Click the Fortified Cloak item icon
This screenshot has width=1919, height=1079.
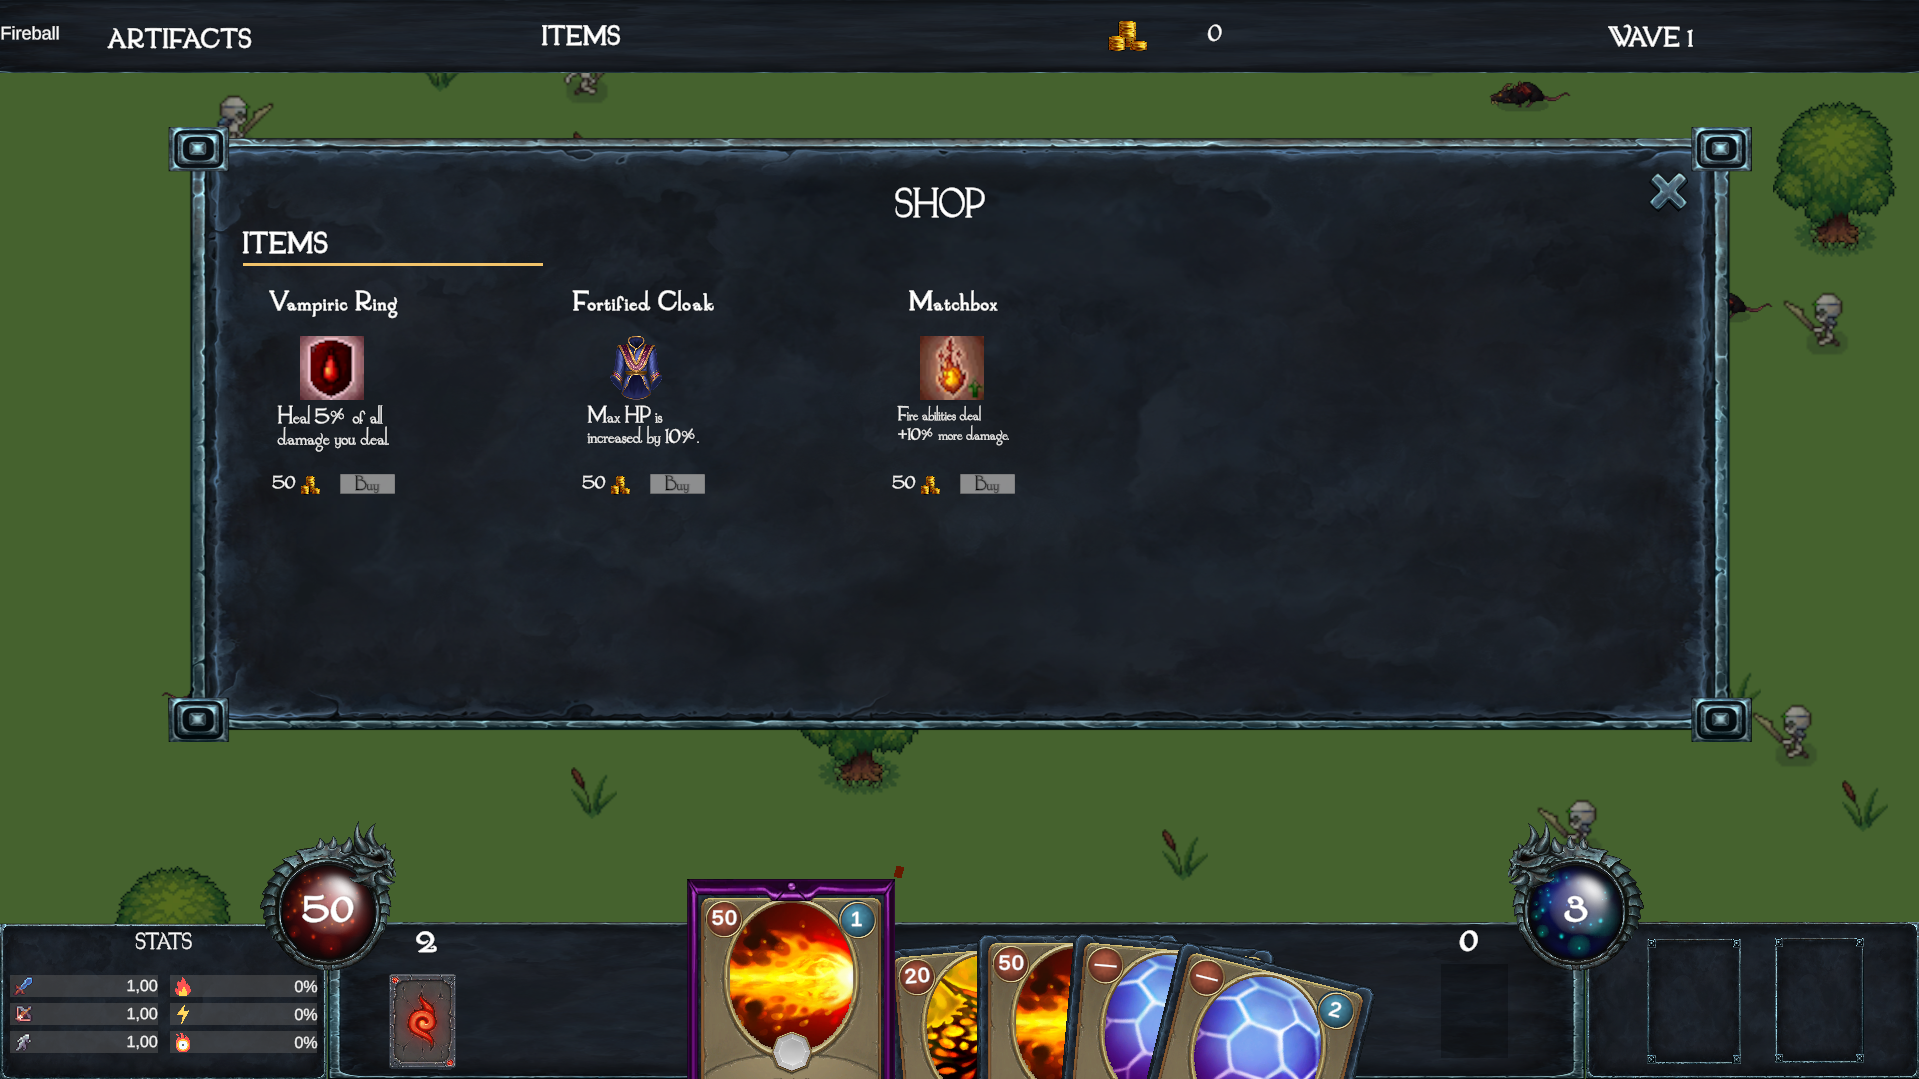[636, 367]
